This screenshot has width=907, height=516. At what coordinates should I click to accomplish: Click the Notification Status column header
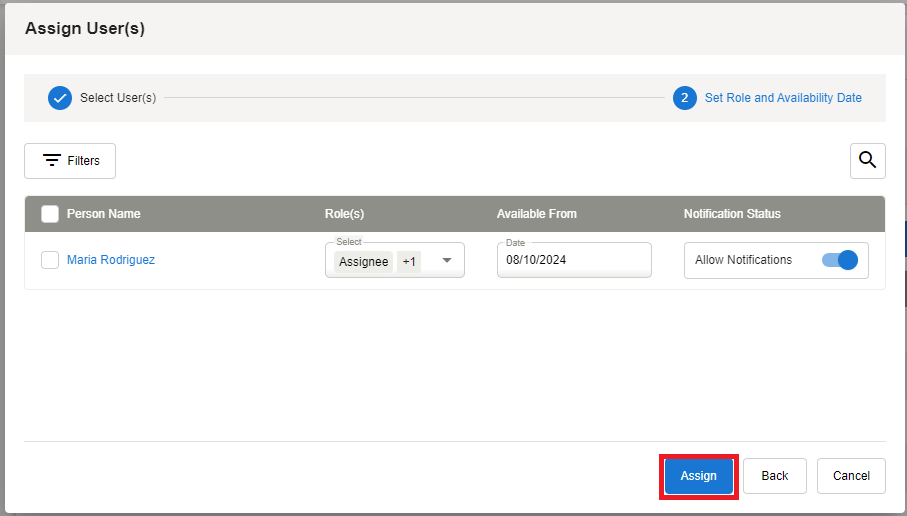tap(732, 213)
